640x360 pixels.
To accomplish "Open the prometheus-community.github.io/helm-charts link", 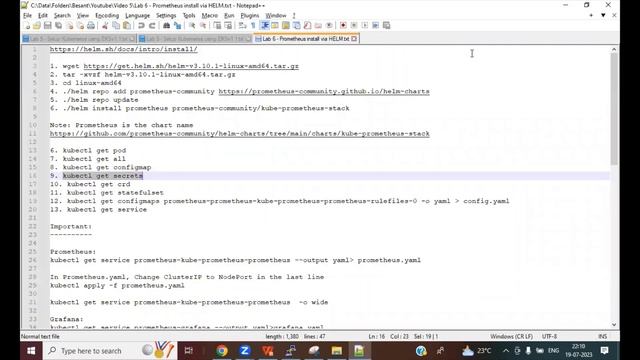I will click(324, 91).
